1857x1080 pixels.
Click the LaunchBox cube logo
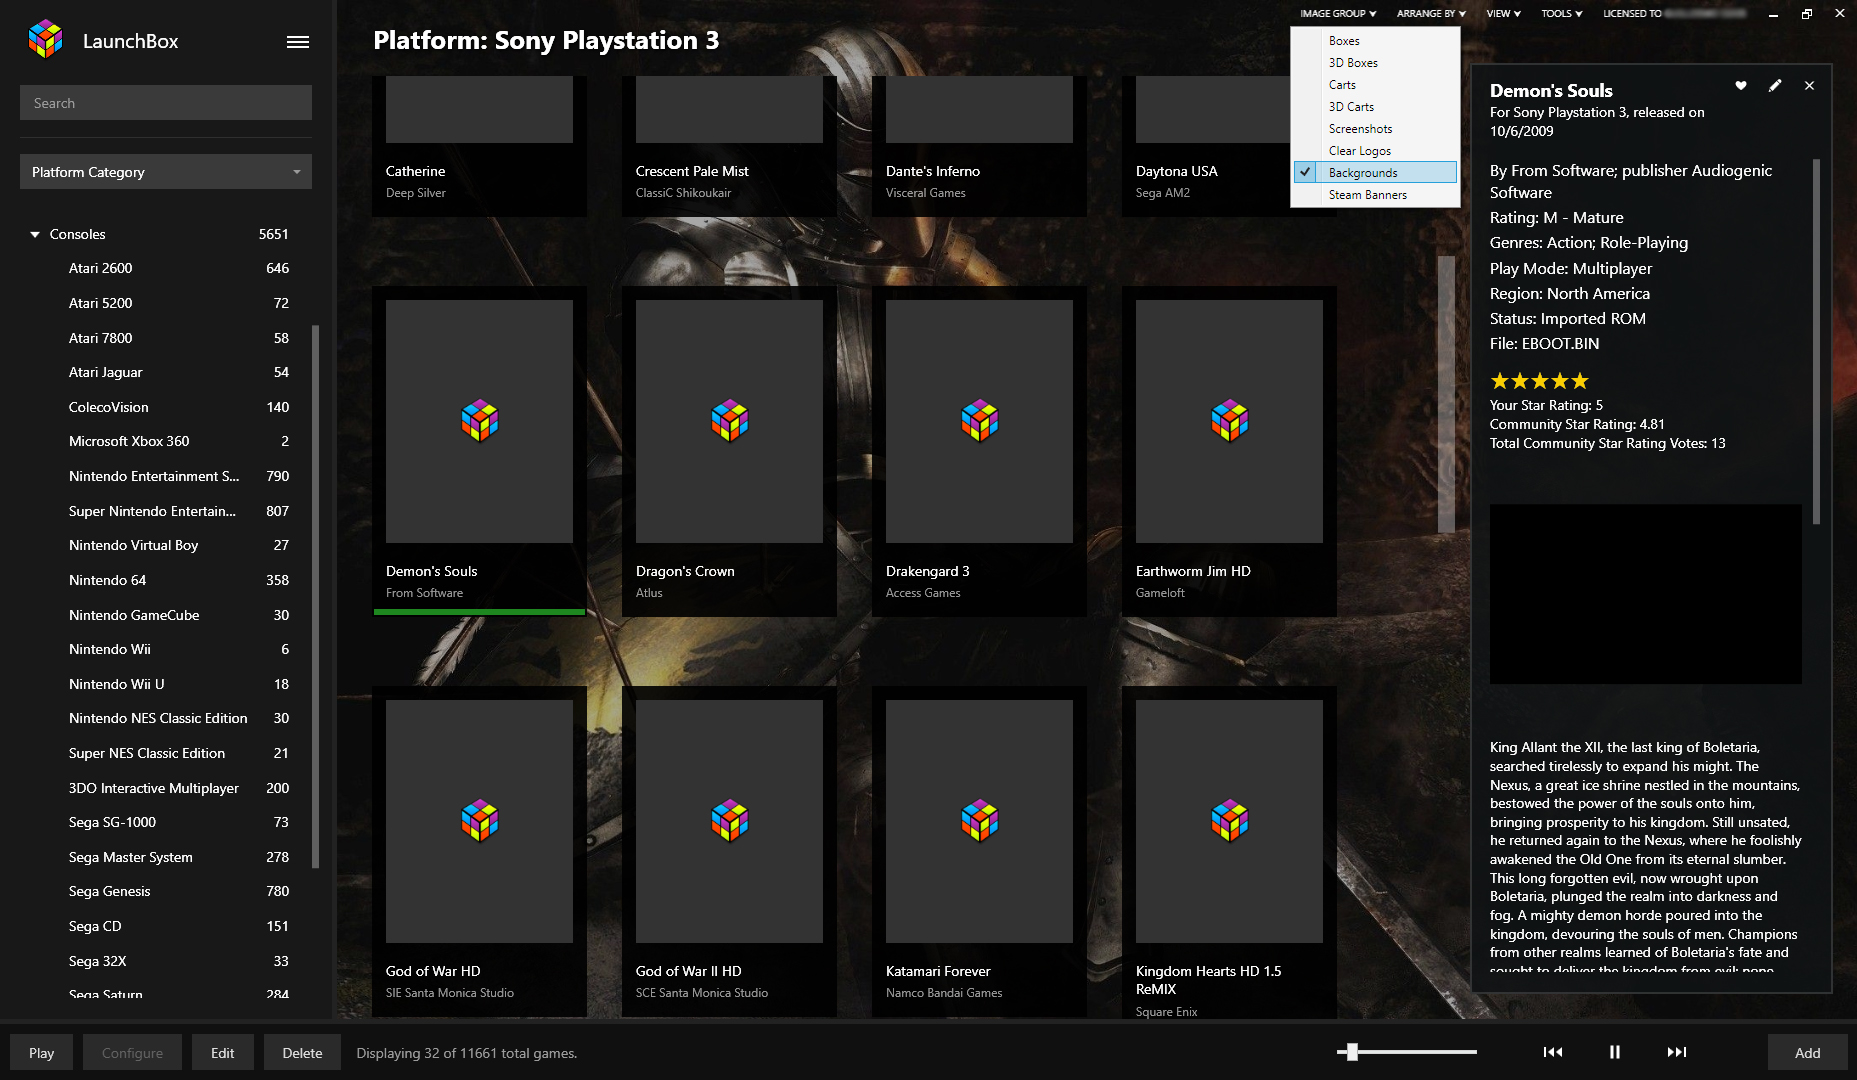tap(45, 40)
